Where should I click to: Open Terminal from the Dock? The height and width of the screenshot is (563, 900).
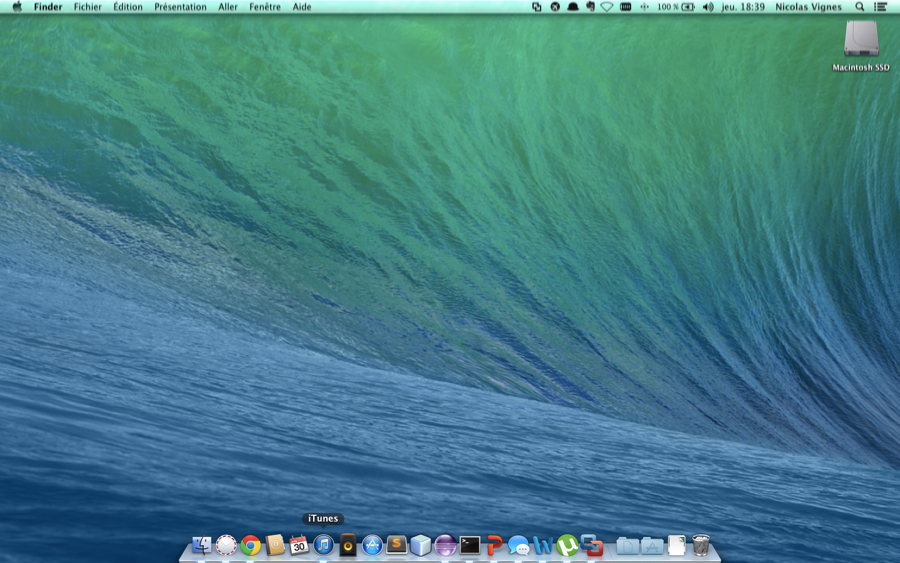[470, 545]
